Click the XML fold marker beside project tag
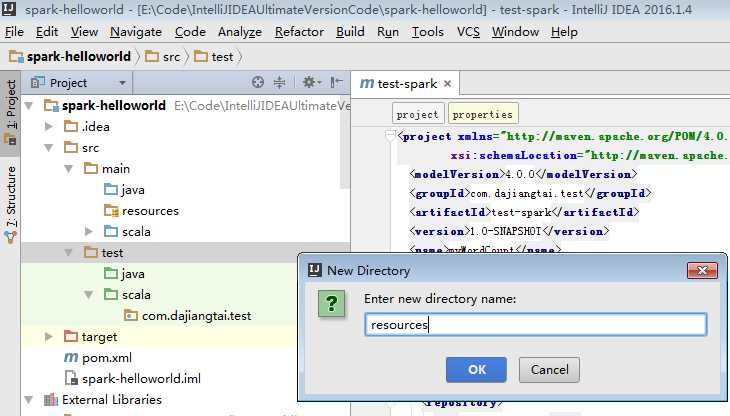The image size is (730, 416). [390, 135]
